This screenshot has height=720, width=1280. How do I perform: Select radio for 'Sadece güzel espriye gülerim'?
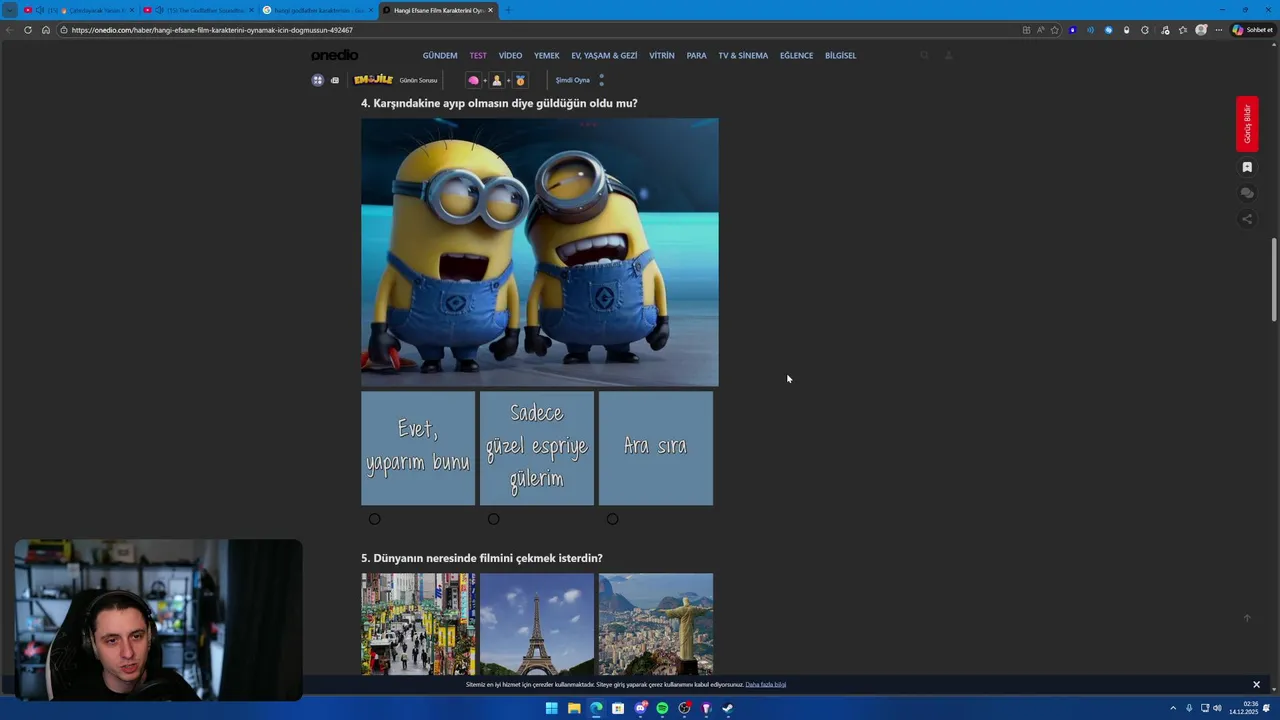[x=493, y=519]
